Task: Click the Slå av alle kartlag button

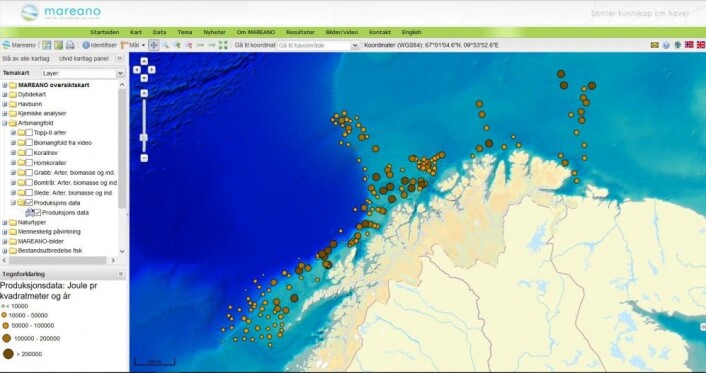Action: pyautogui.click(x=26, y=59)
